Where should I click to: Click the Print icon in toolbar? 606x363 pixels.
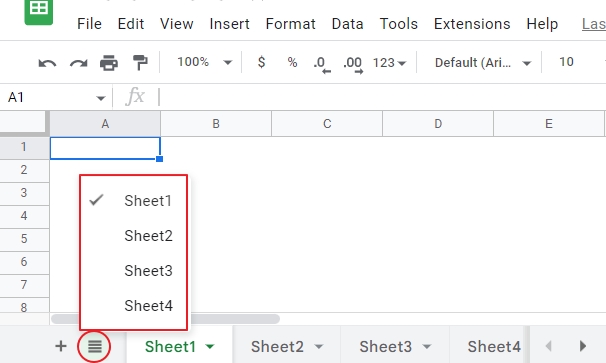coord(109,63)
